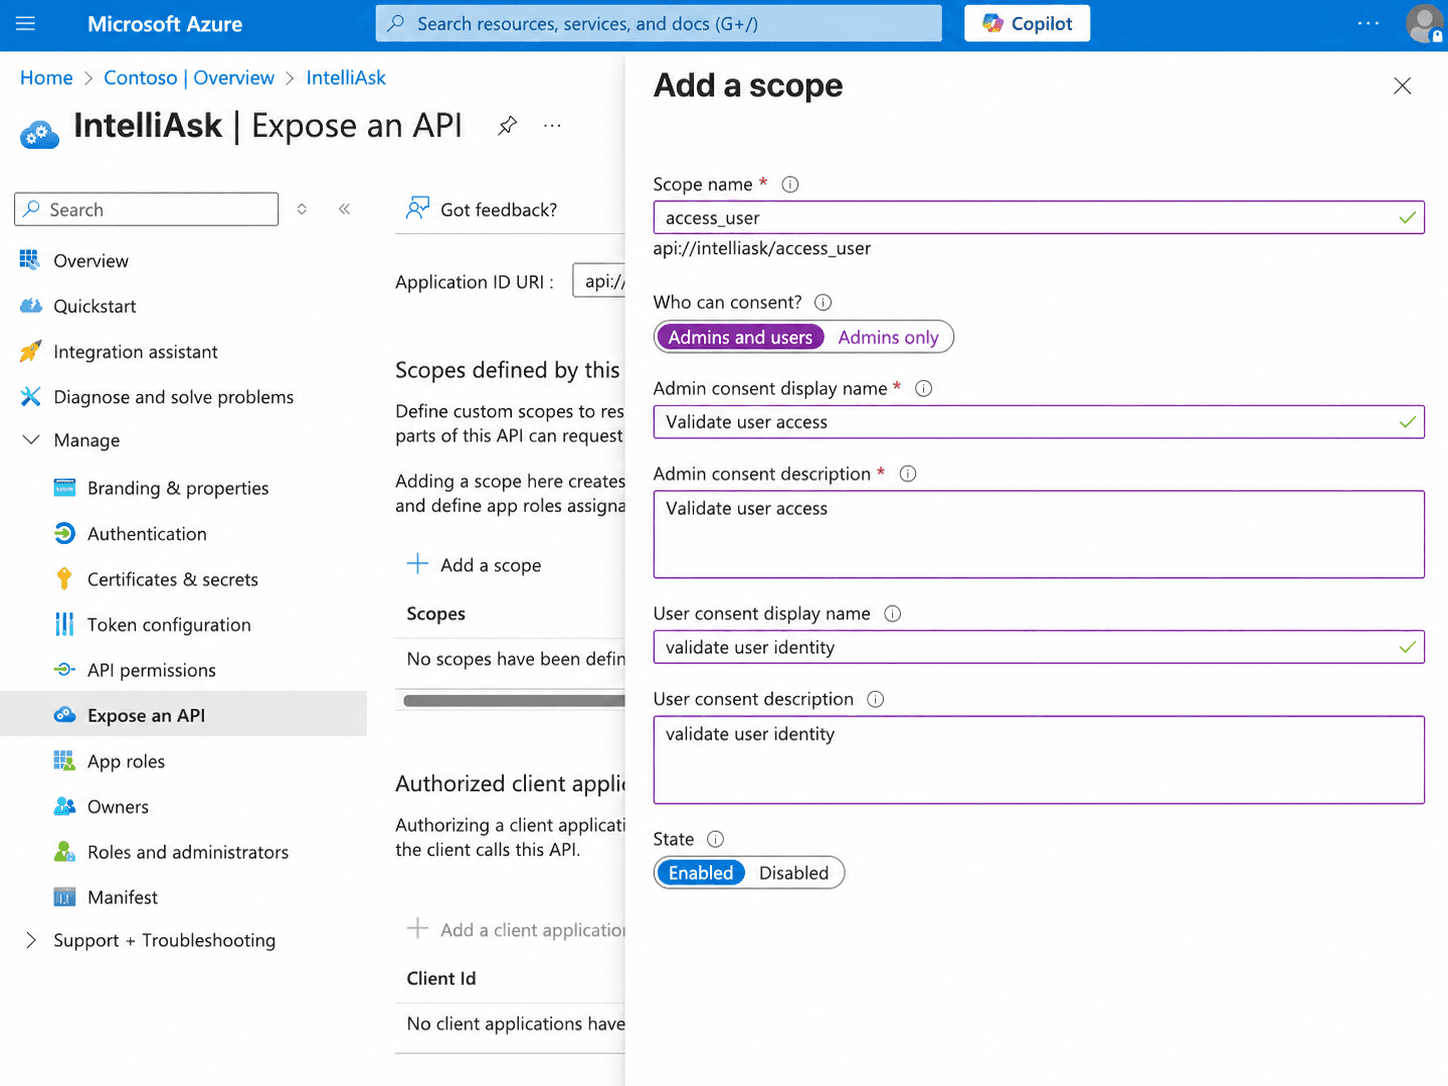Show info tooltip for State

pyautogui.click(x=715, y=839)
